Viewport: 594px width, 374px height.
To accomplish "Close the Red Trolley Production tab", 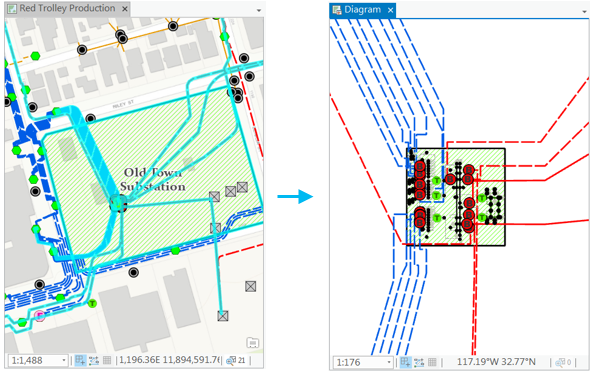I will (125, 9).
